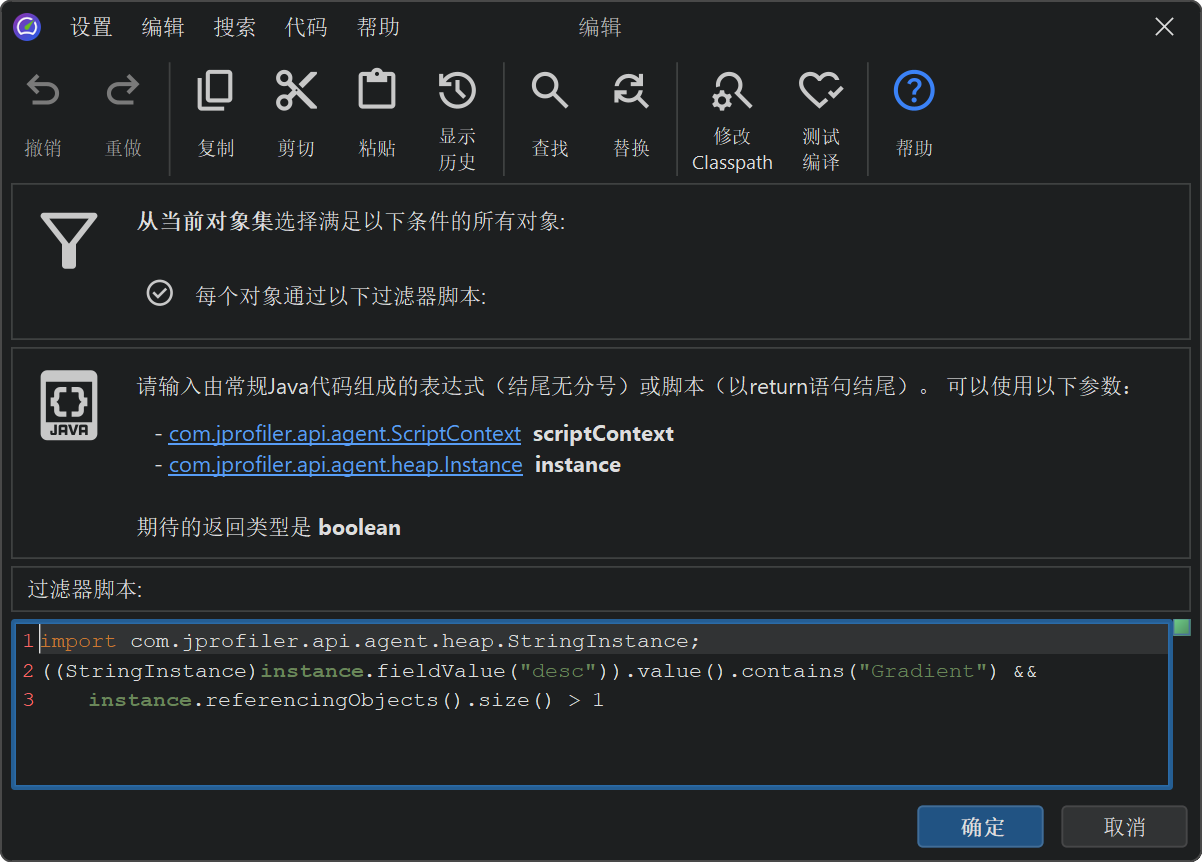Toggle the filter script condition checkmark
The height and width of the screenshot is (862, 1202).
(160, 293)
